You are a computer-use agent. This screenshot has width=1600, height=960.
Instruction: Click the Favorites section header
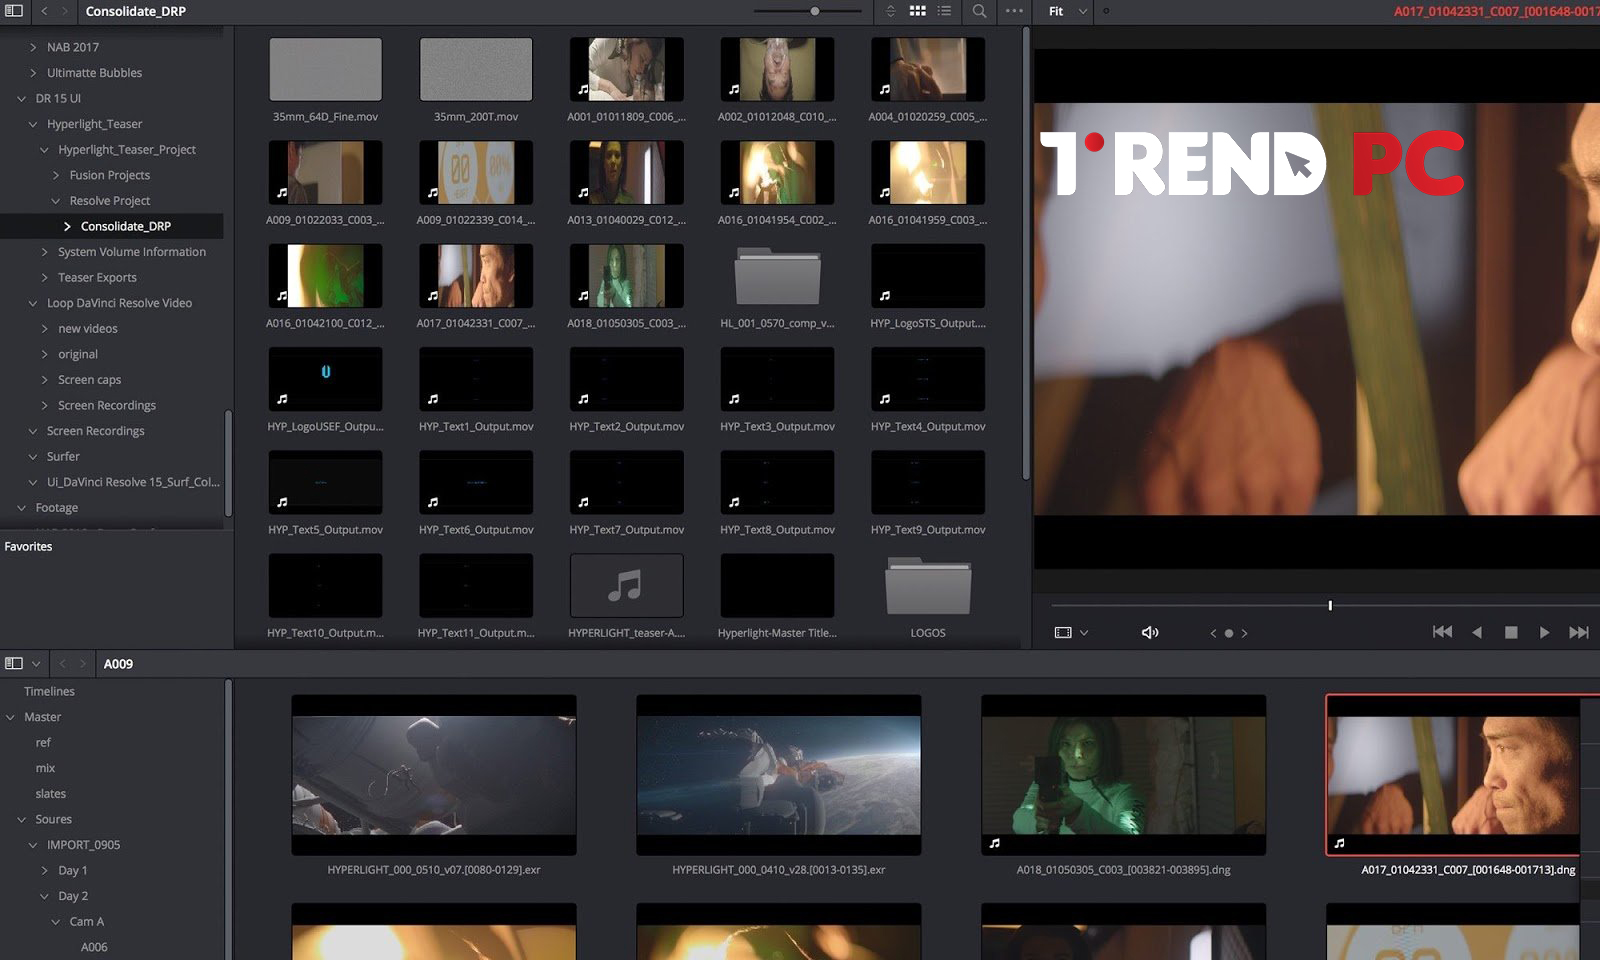(x=28, y=546)
